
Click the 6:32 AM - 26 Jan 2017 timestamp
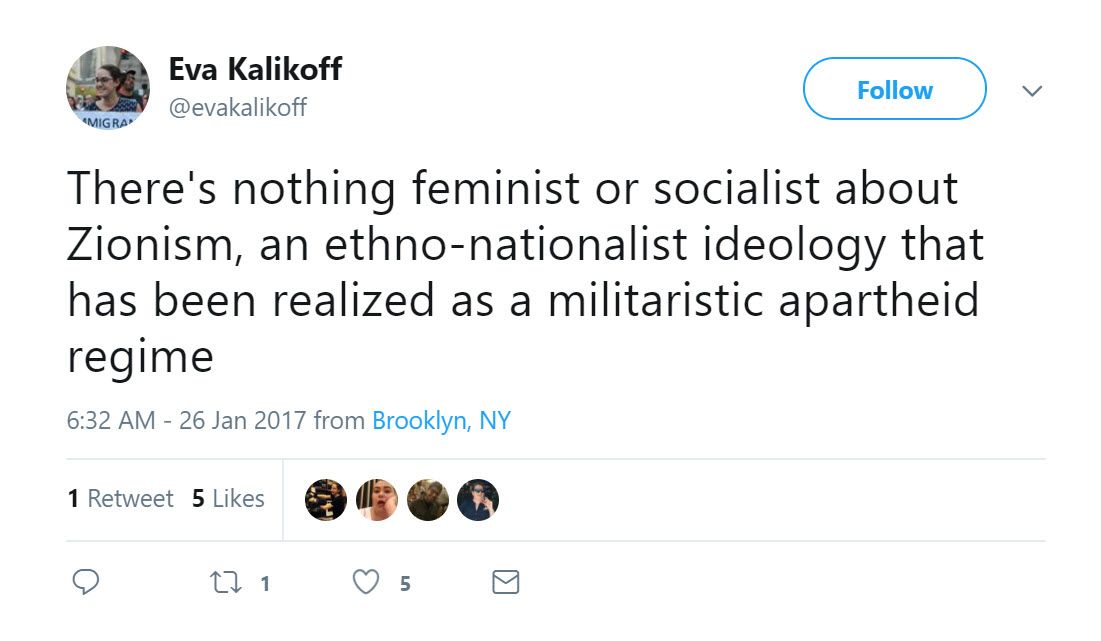[187, 421]
